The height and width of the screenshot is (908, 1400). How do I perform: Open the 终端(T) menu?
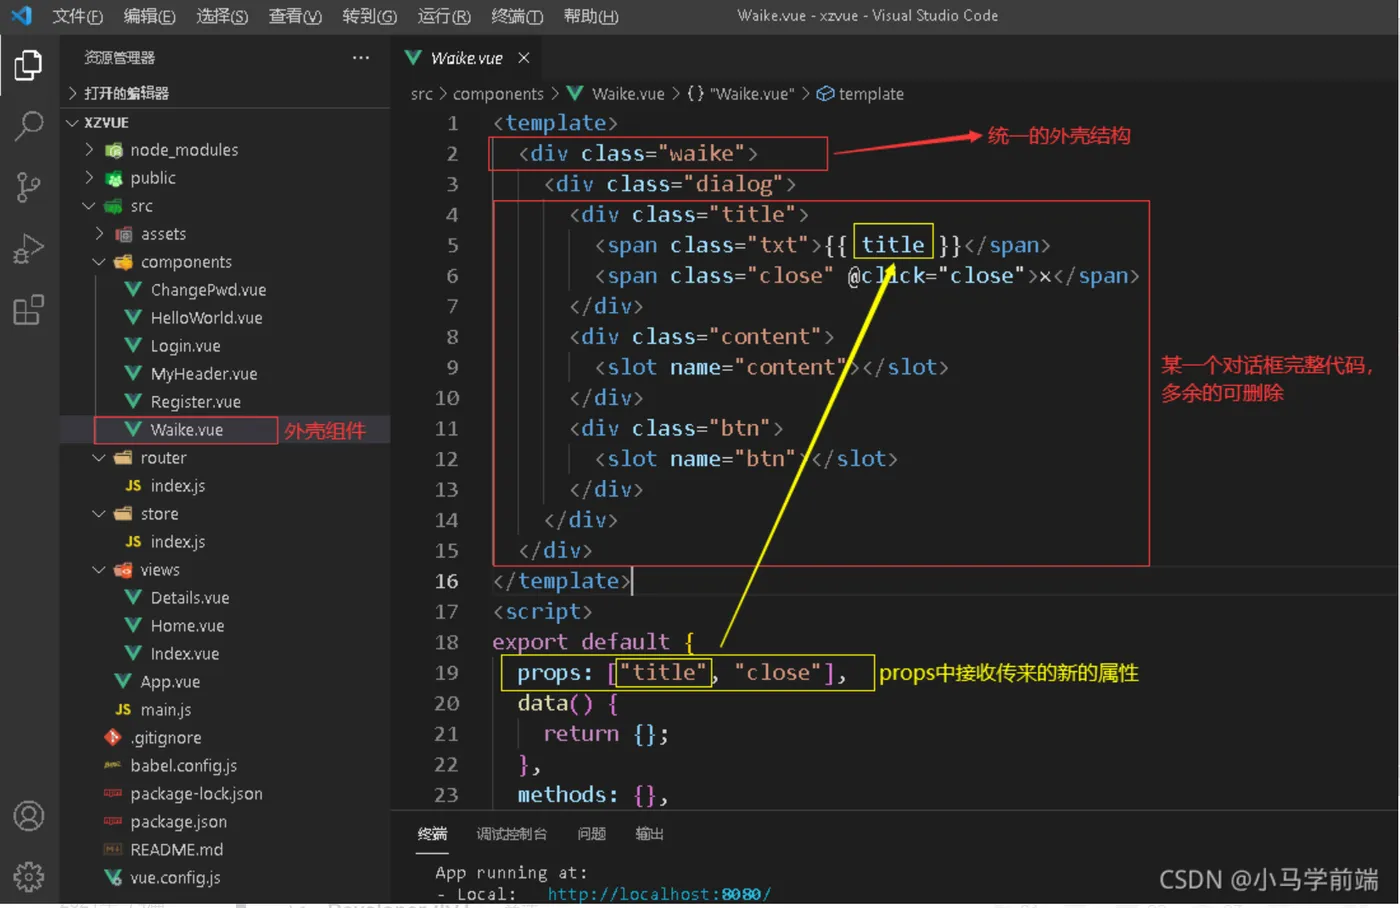coord(517,16)
